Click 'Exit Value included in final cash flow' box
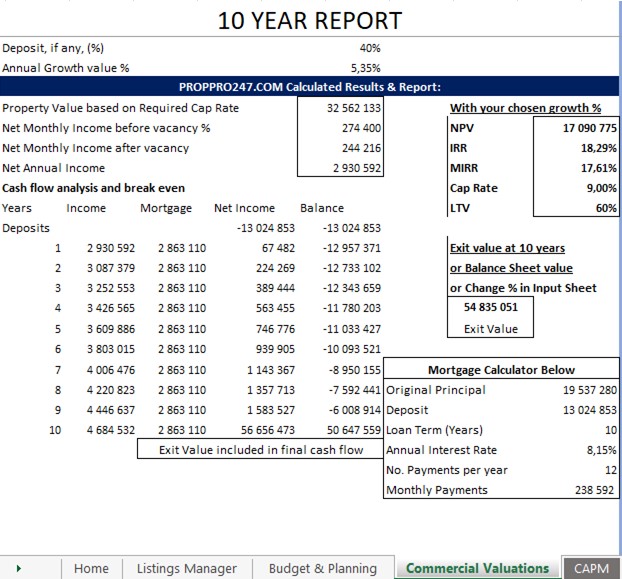Image resolution: width=622 pixels, height=579 pixels. 260,450
